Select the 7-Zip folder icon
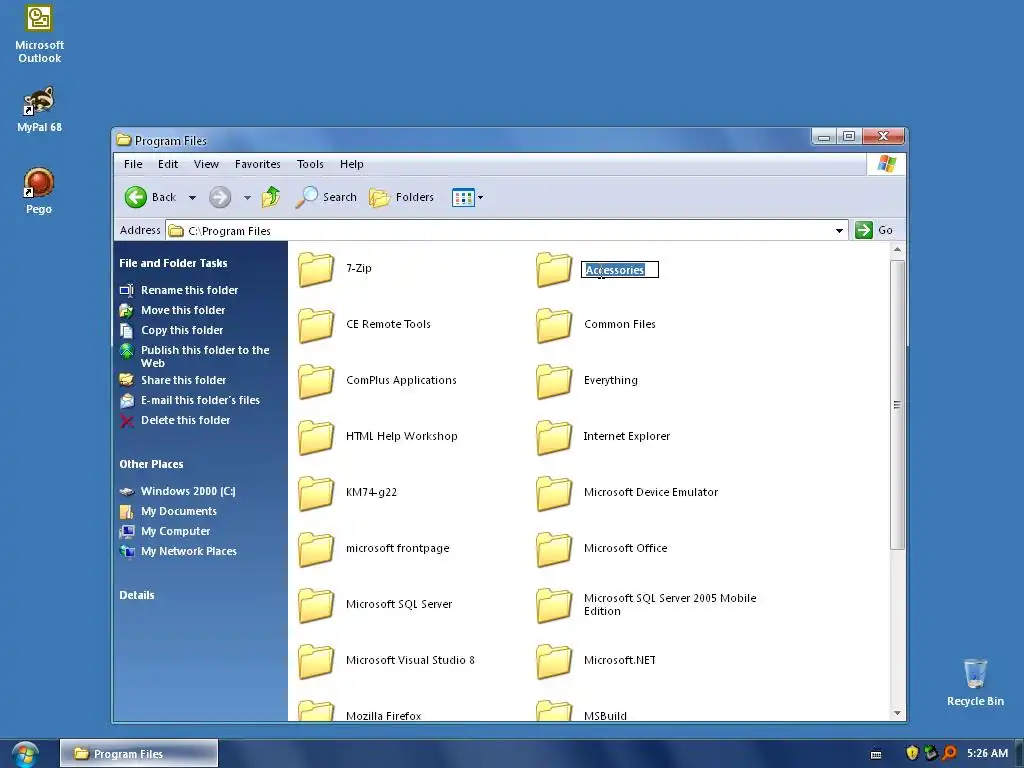Screen dimensions: 1024x768 pos(316,269)
